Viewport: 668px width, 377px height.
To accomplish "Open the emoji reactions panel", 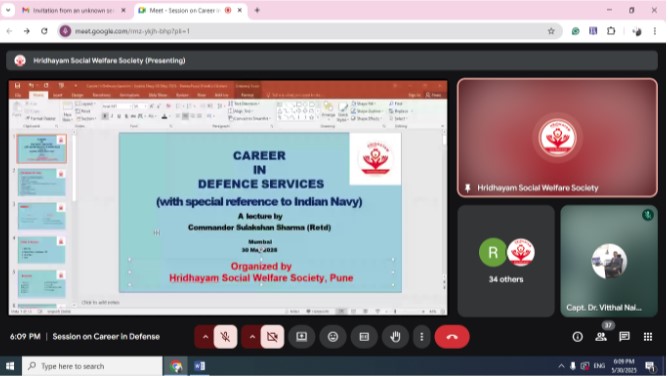I will [x=333, y=337].
